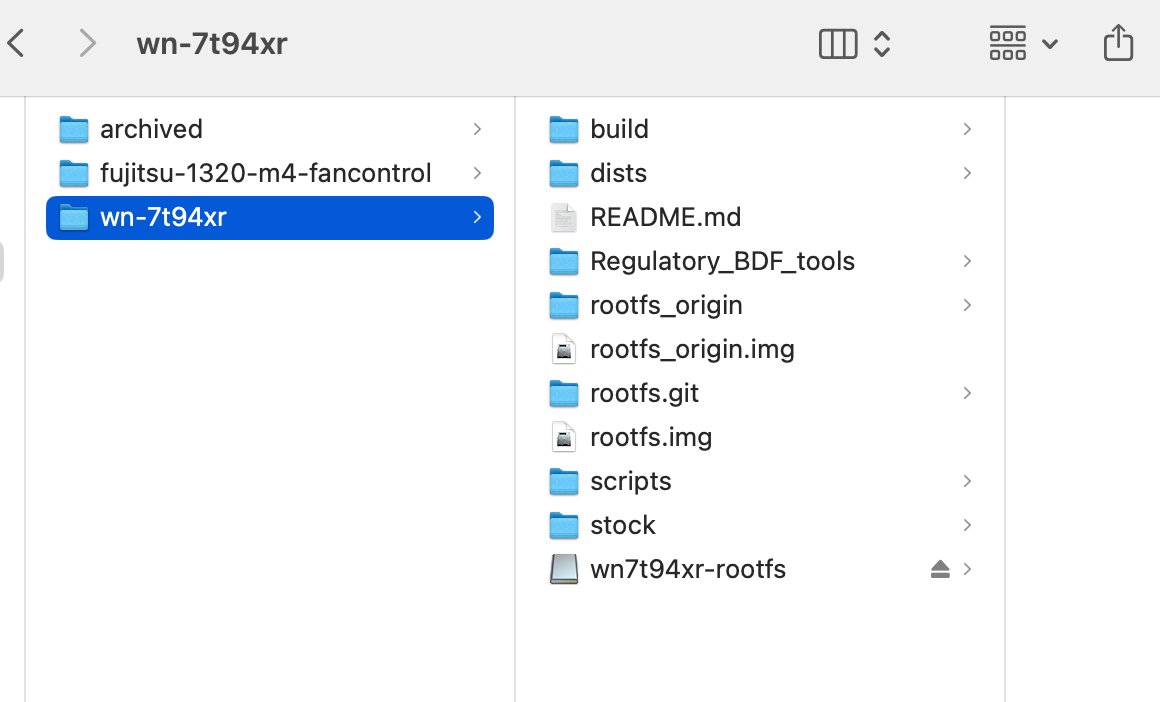Select the dists folder icon

(564, 173)
